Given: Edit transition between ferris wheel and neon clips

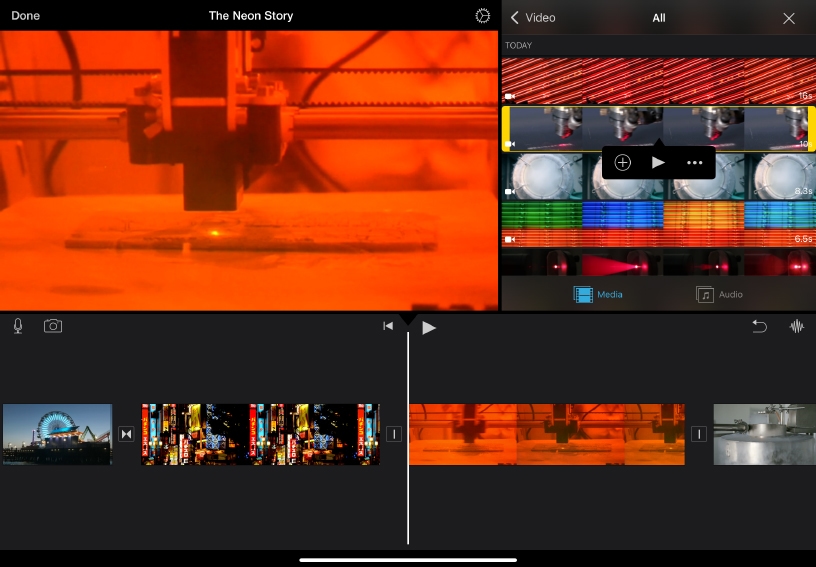Looking at the screenshot, I should click(x=126, y=434).
